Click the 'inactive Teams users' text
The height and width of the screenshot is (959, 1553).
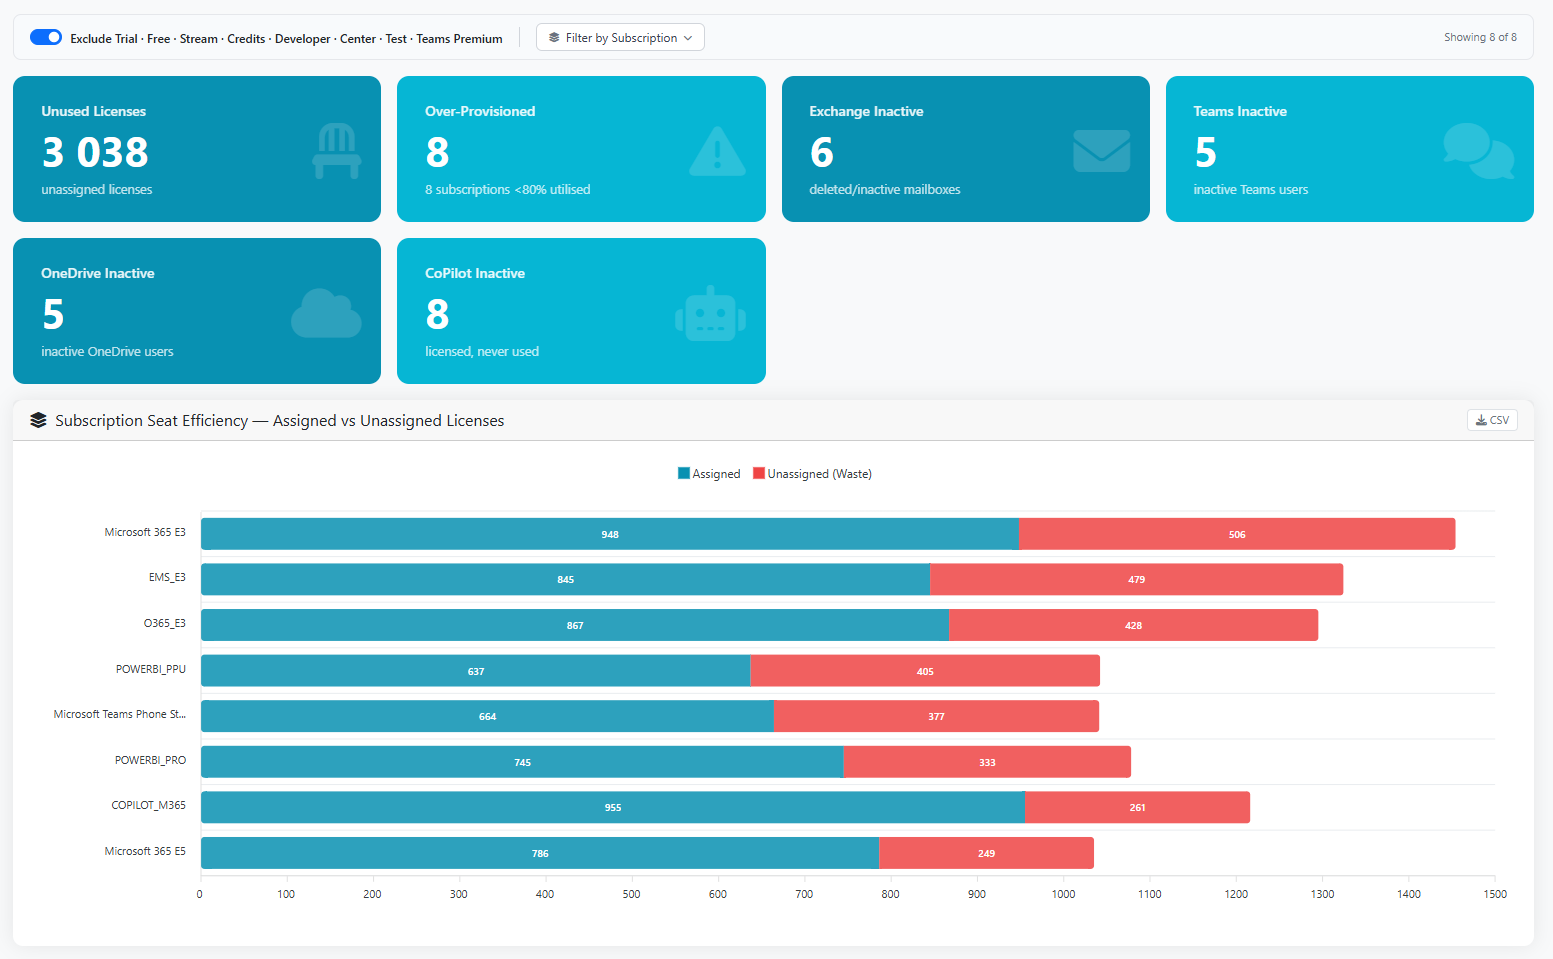click(1251, 189)
